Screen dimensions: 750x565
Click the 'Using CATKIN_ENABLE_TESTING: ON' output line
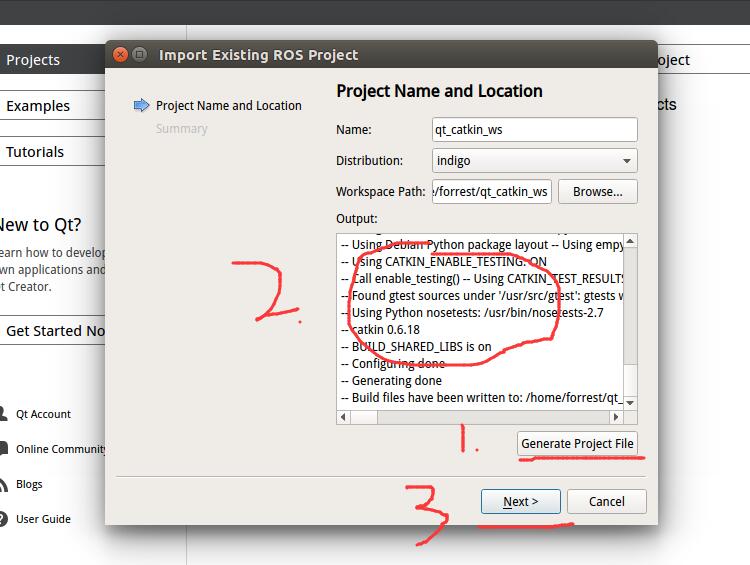point(443,262)
